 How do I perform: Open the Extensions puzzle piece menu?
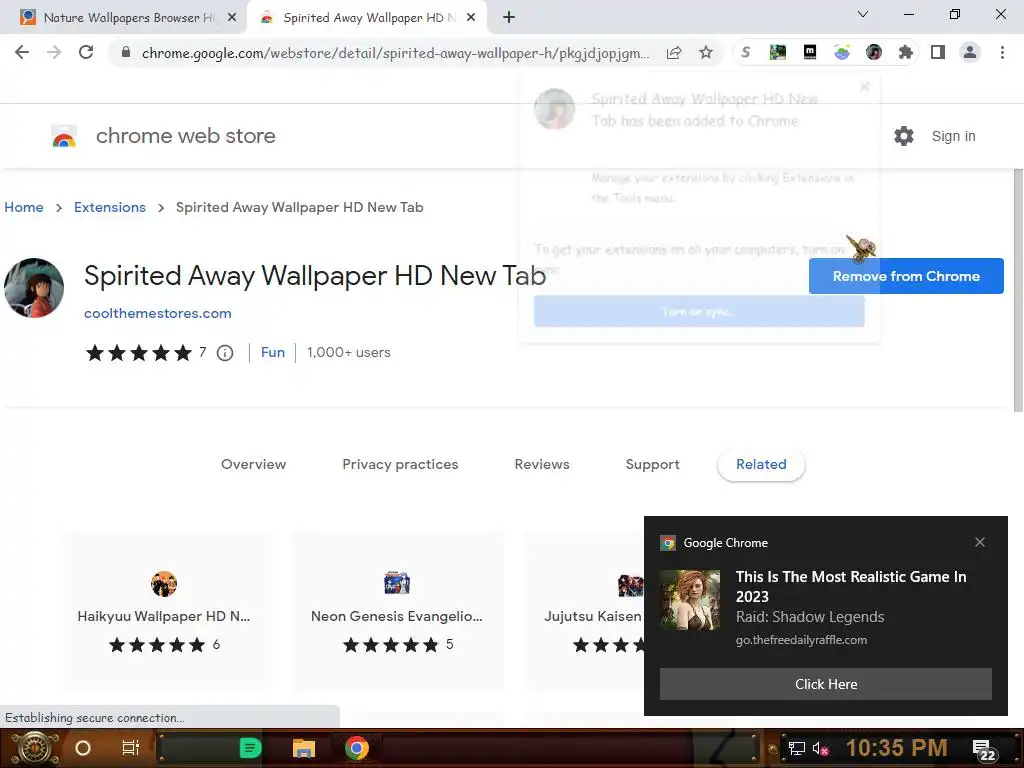(906, 52)
